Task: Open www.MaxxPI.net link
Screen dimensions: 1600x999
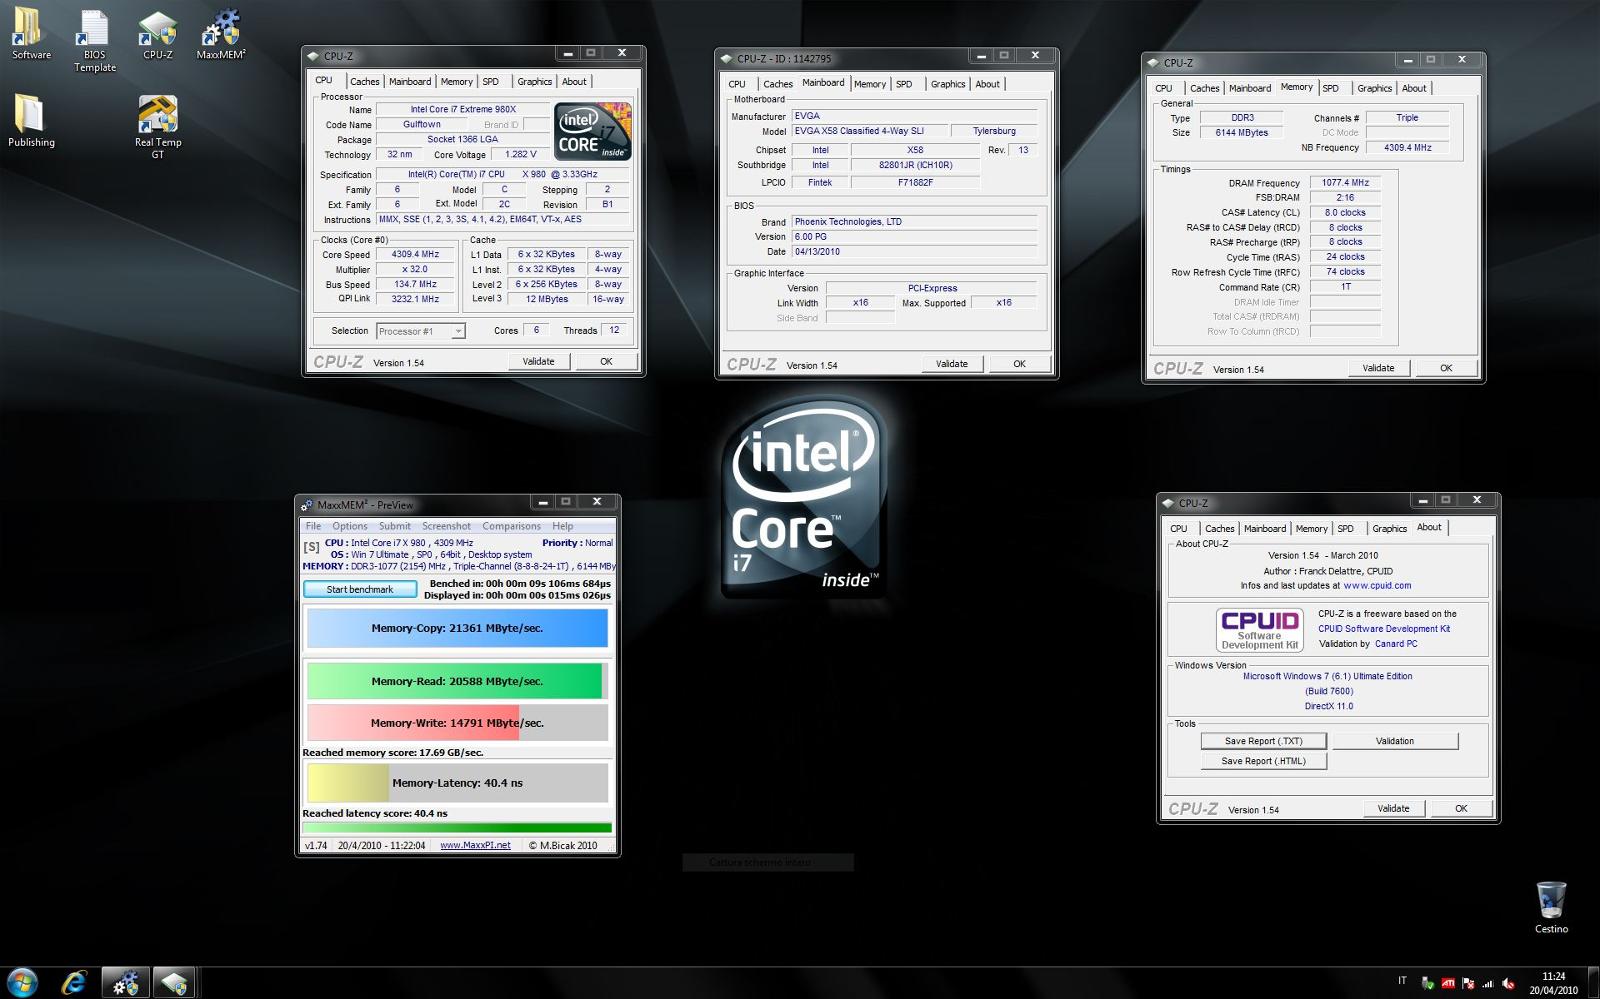Action: [475, 845]
